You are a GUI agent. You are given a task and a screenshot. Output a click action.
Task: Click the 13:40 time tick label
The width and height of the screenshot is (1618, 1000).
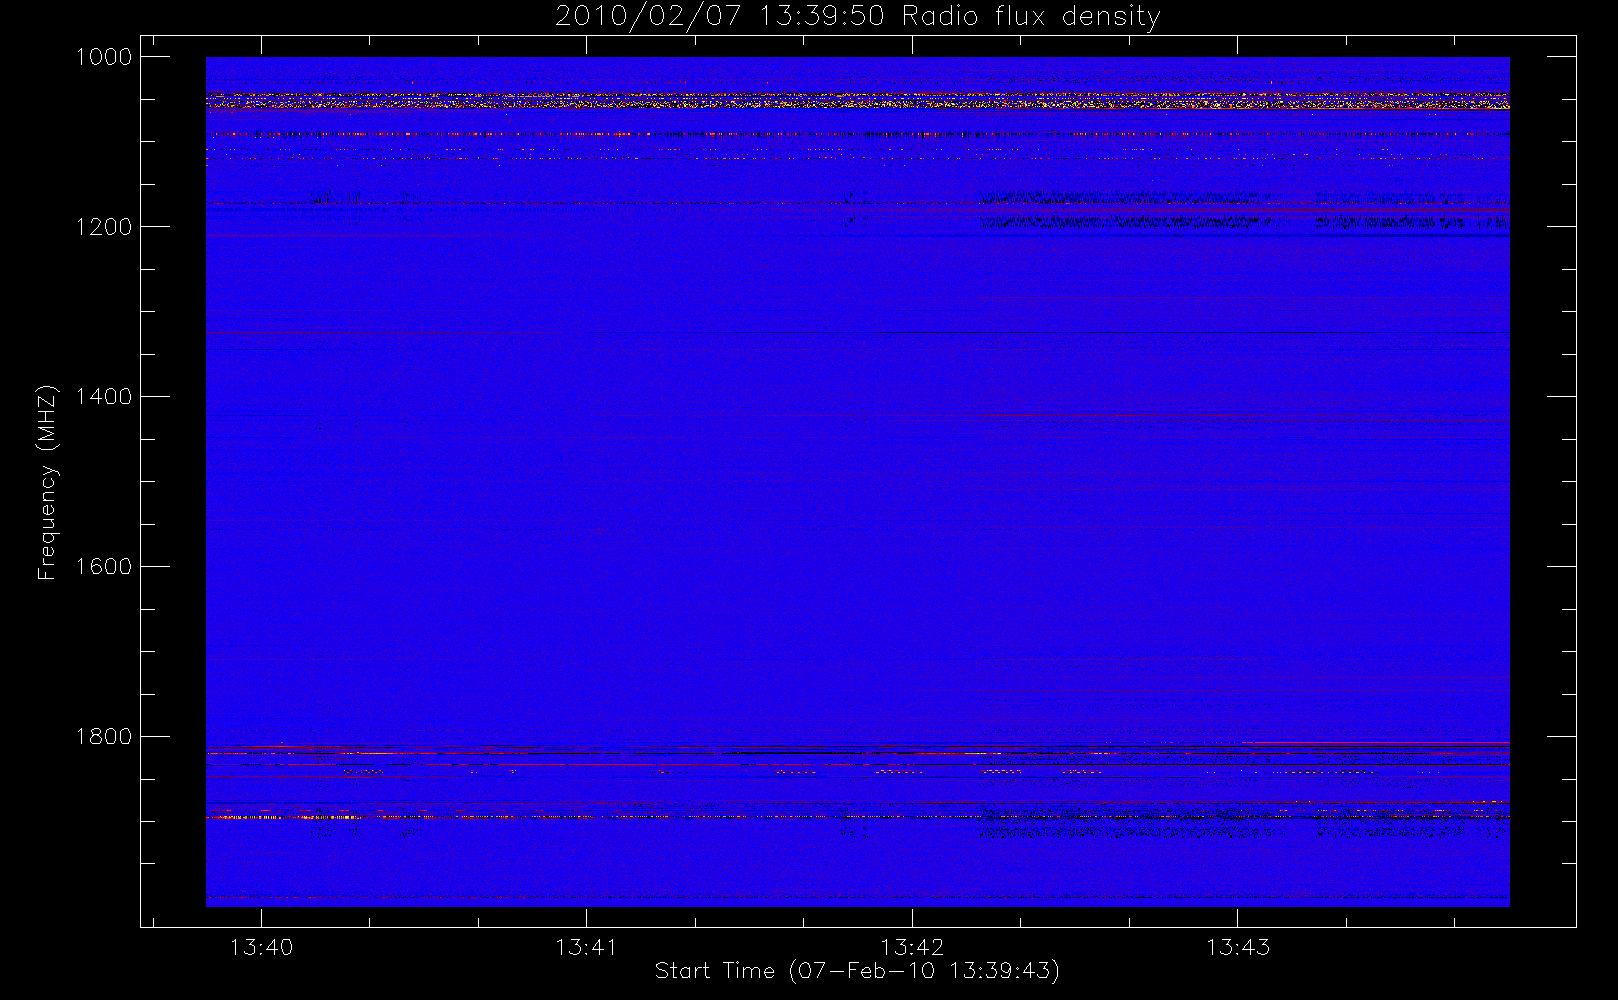(262, 947)
